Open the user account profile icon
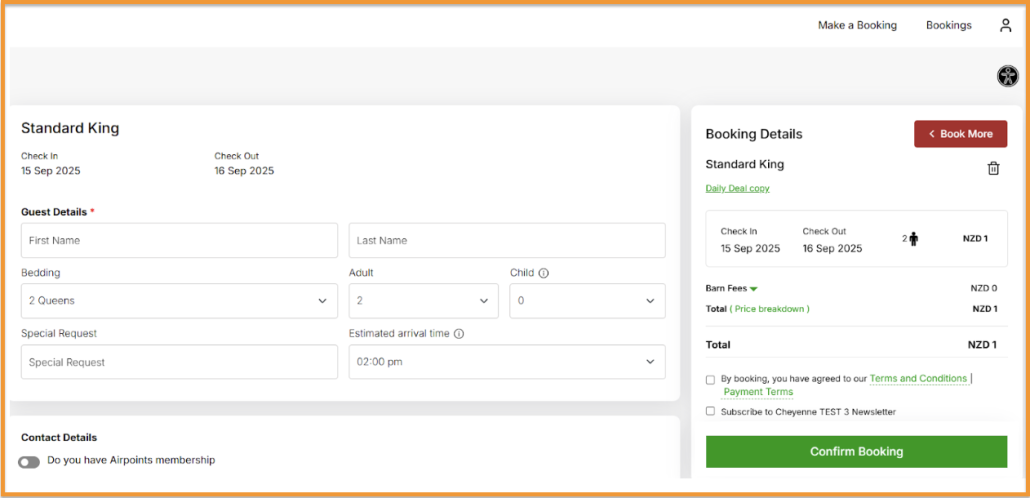The width and height of the screenshot is (1030, 498). [1005, 25]
